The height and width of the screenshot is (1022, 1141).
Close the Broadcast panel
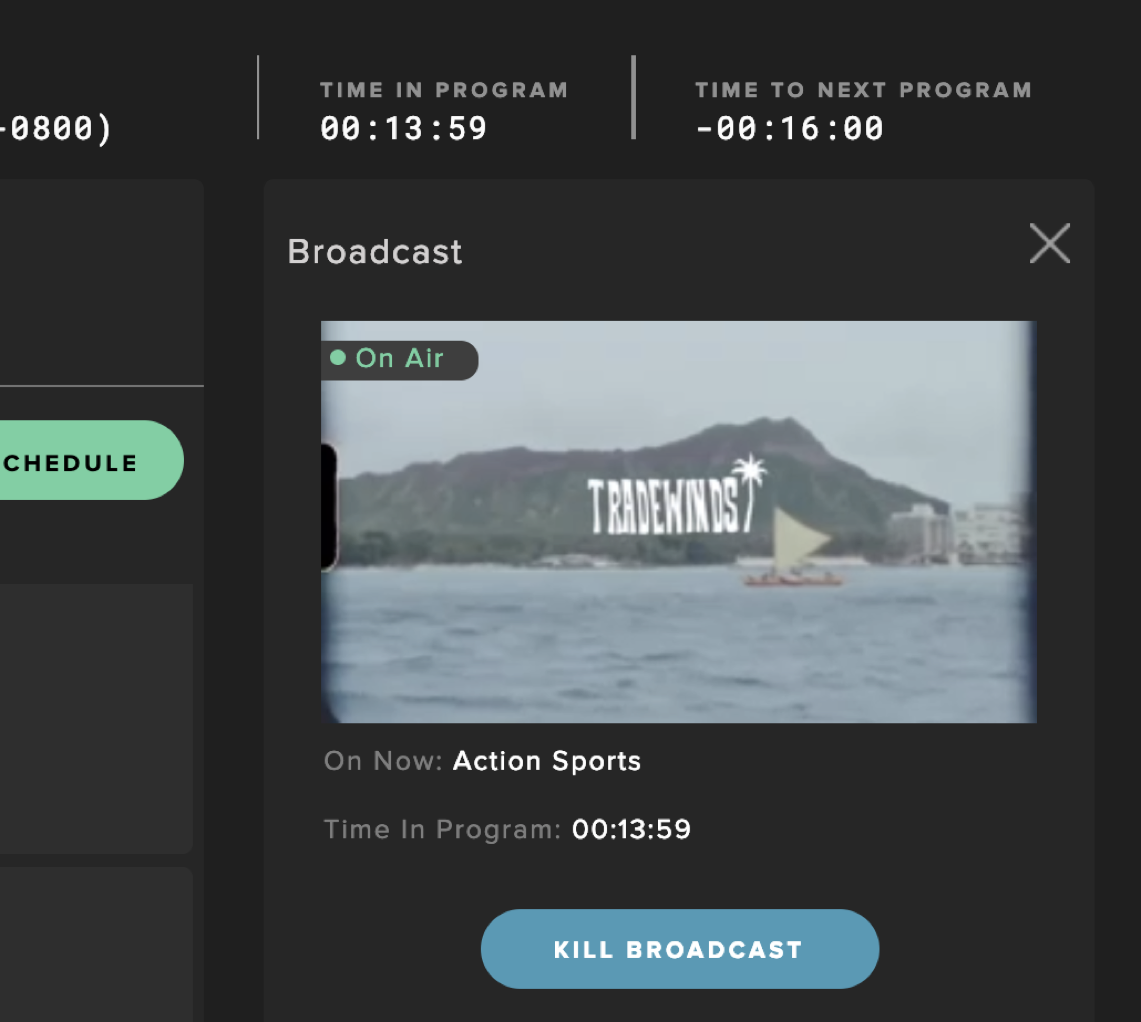click(x=1049, y=243)
